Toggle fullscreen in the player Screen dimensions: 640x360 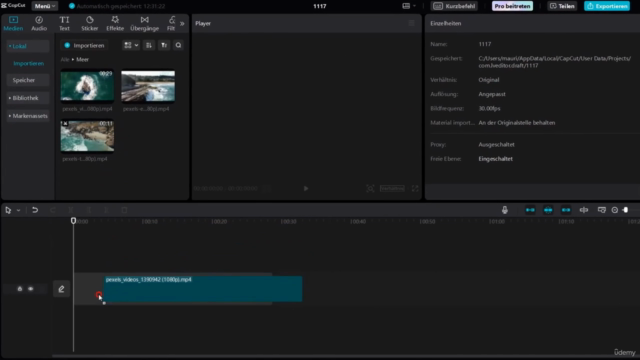point(415,188)
